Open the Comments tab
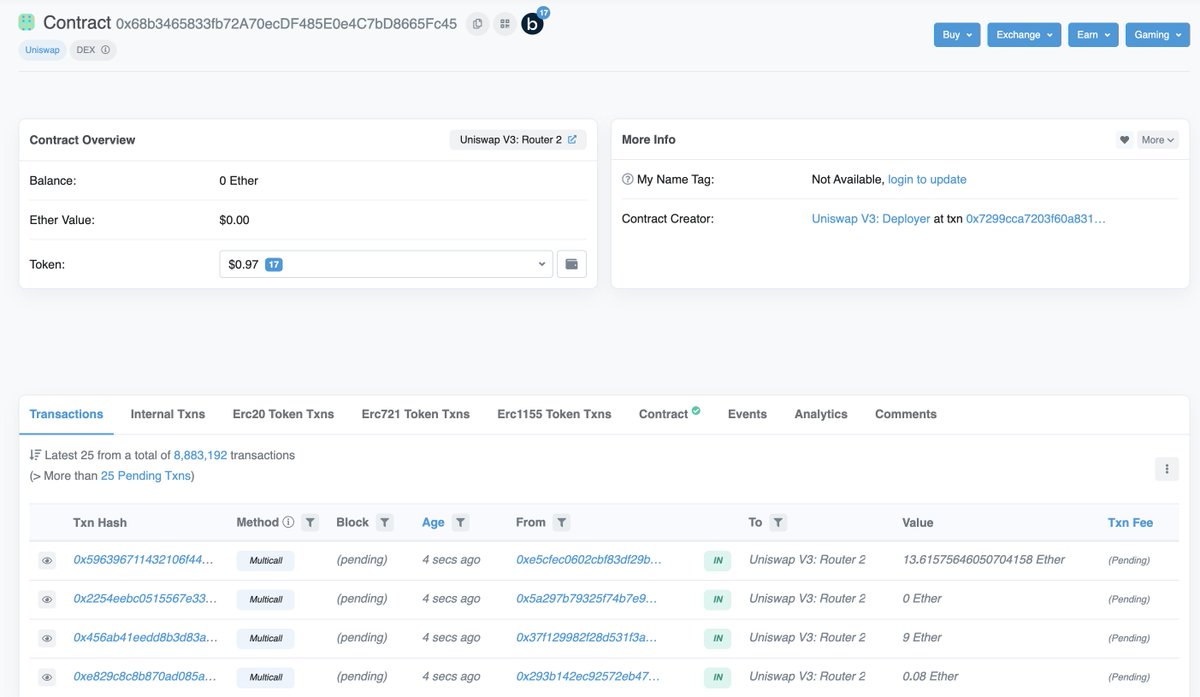This screenshot has width=1200, height=697. click(x=906, y=414)
